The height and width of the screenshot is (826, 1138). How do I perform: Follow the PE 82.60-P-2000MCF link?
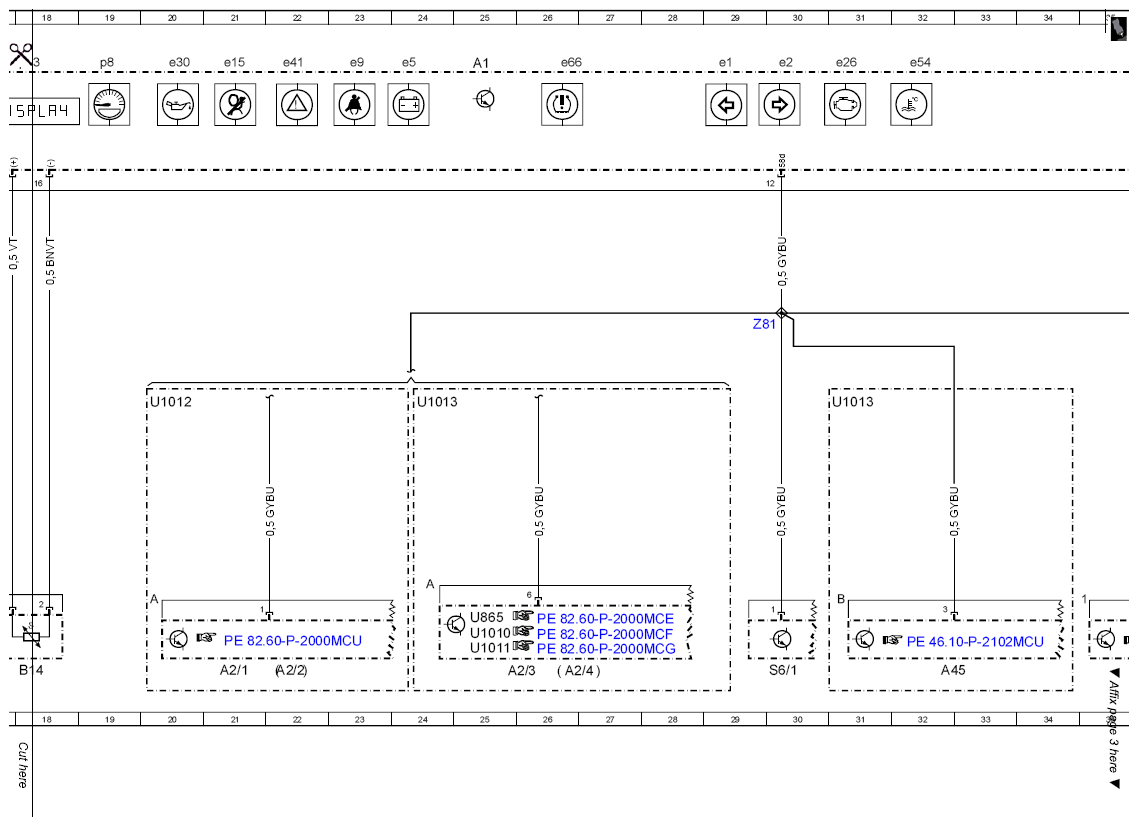(x=605, y=634)
